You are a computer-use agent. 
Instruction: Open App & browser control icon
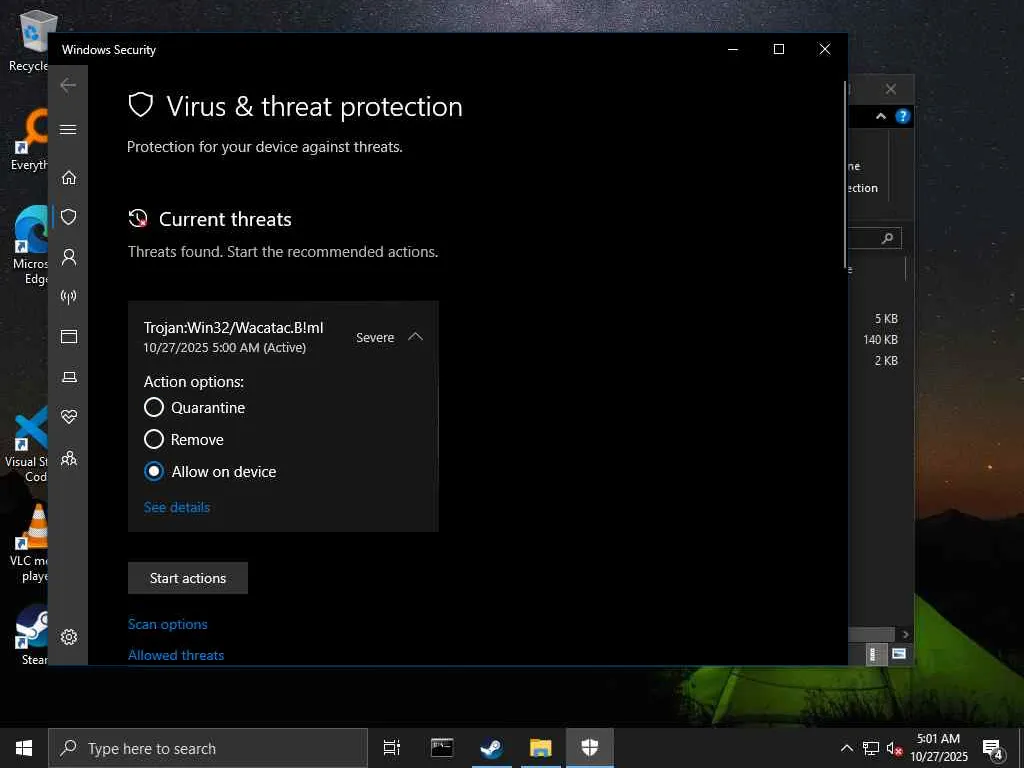pyautogui.click(x=69, y=336)
